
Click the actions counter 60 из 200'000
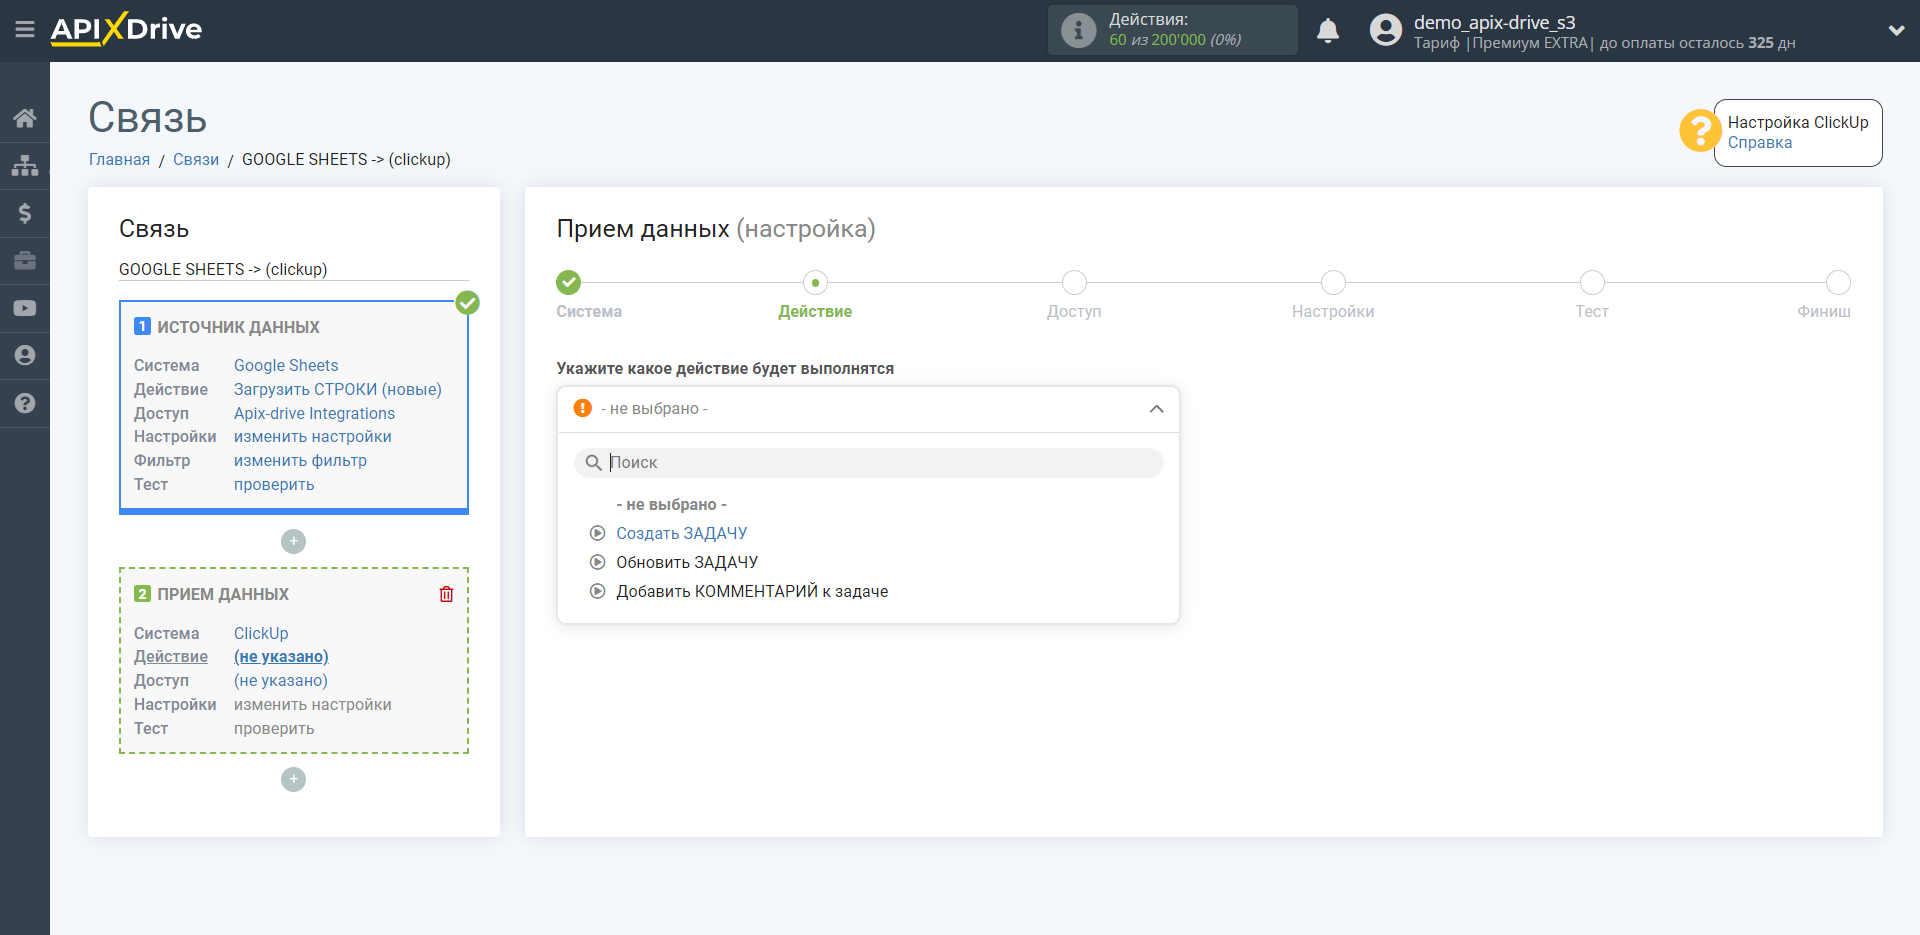pos(1175,40)
